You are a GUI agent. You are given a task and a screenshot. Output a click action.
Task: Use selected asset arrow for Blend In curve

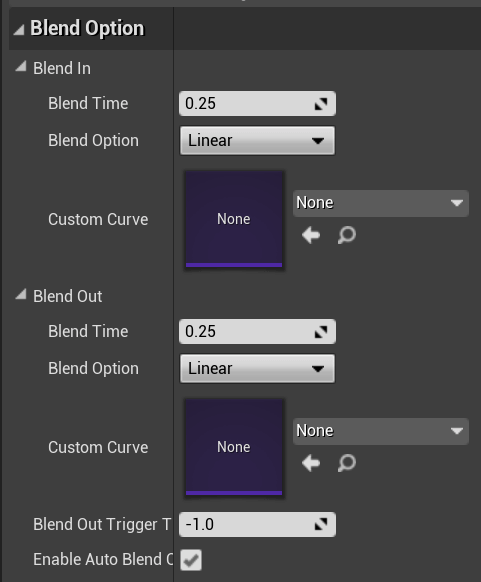(311, 235)
